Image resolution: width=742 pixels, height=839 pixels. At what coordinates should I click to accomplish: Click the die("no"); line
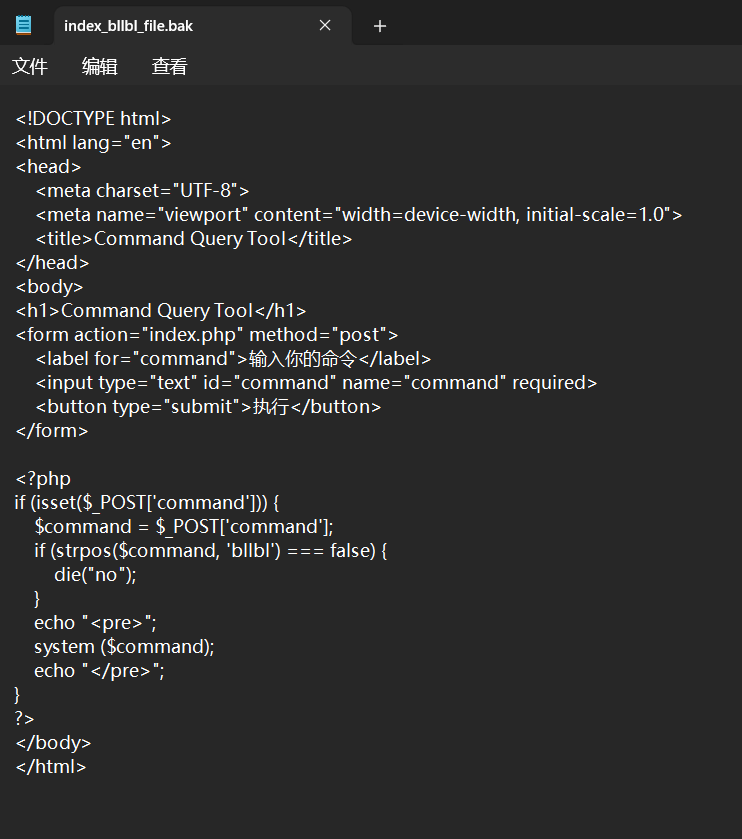pos(95,575)
